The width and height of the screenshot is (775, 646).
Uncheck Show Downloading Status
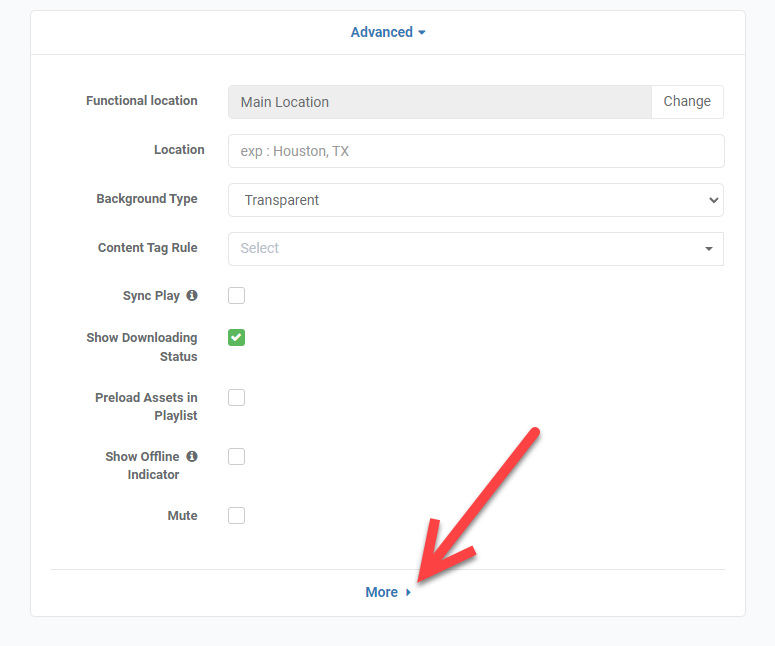pyautogui.click(x=236, y=338)
